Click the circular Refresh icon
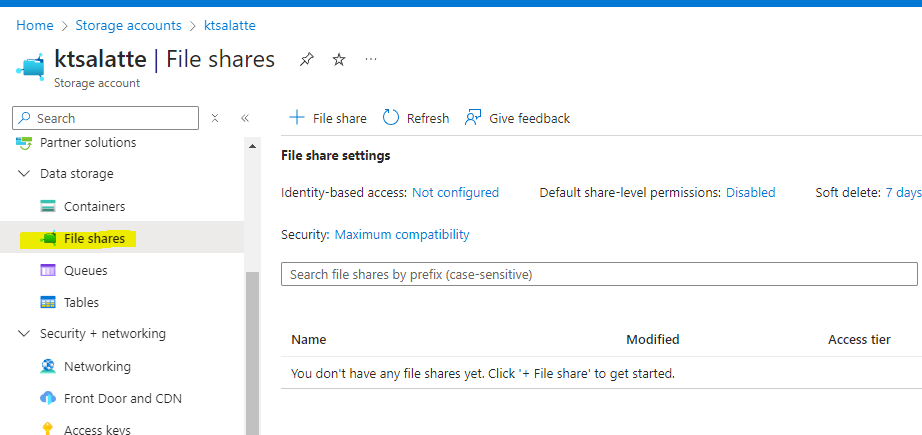Screen dimensions: 922x435 click(x=391, y=118)
